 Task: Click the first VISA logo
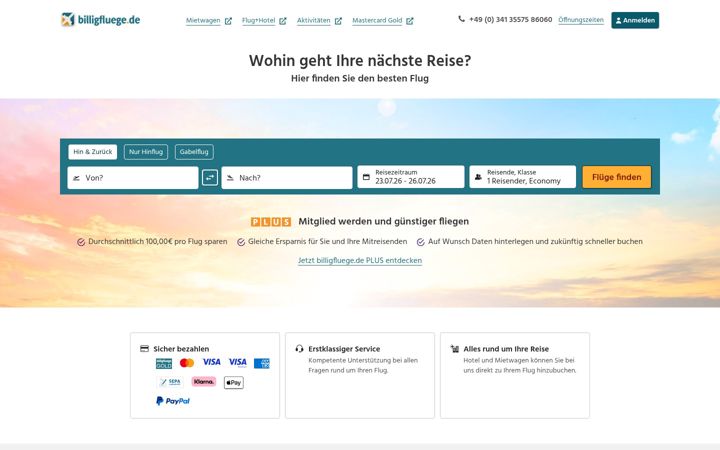click(212, 362)
